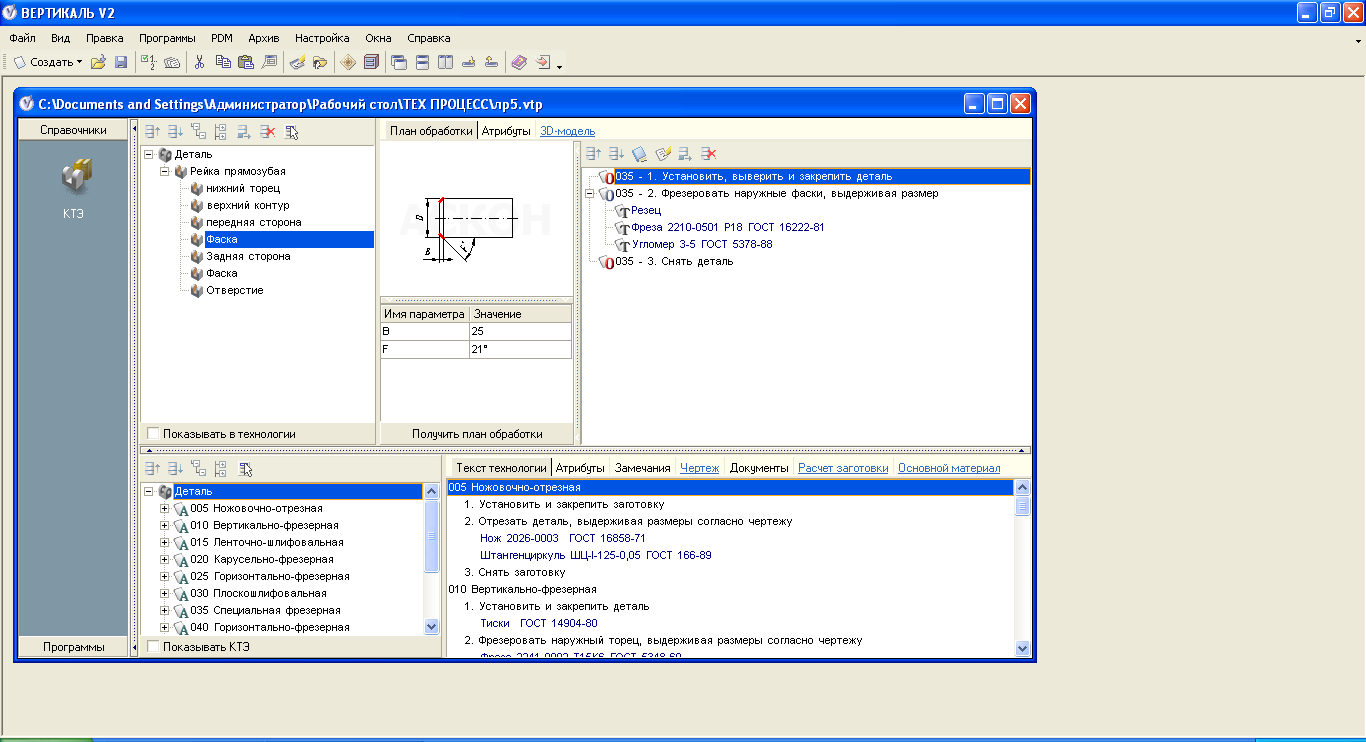Open the Создать dropdown arrow
Image resolution: width=1366 pixels, height=742 pixels.
coord(80,62)
